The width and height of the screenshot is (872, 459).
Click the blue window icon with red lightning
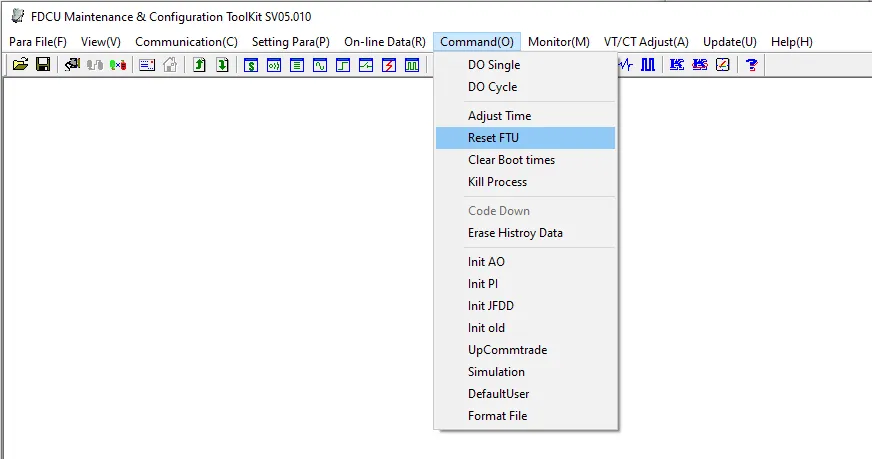(x=389, y=65)
